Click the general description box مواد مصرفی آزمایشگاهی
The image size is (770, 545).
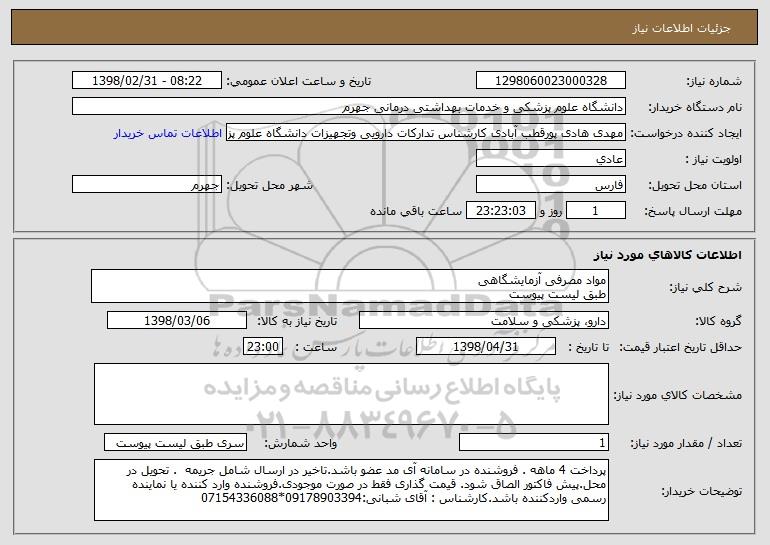[350, 286]
